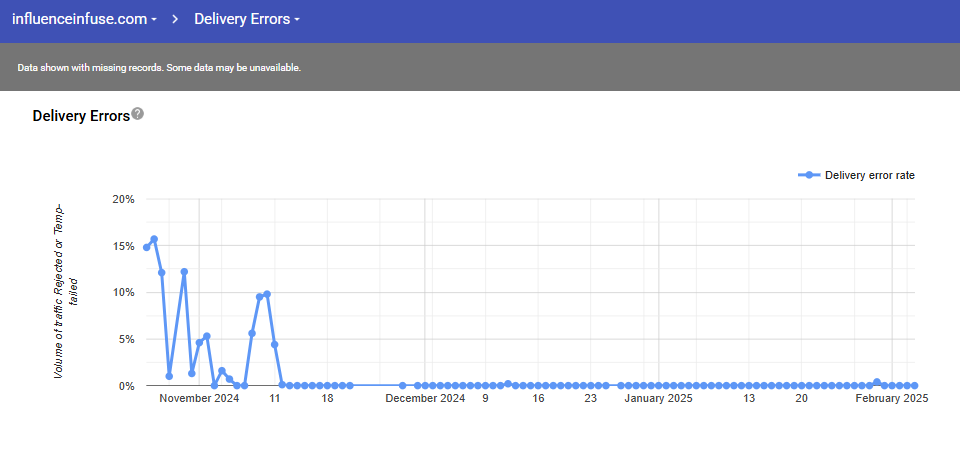Select the Delivery error rate legend label
The image size is (960, 451).
[x=869, y=175]
